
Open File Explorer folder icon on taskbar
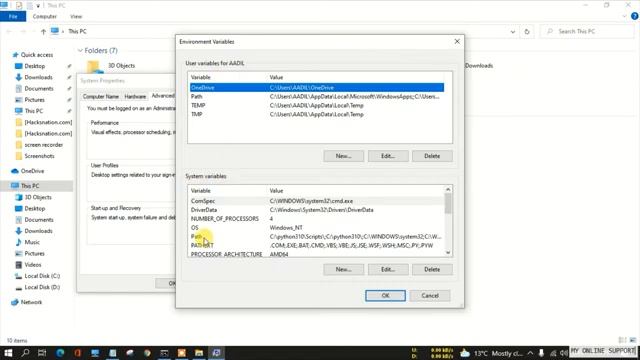(x=199, y=353)
